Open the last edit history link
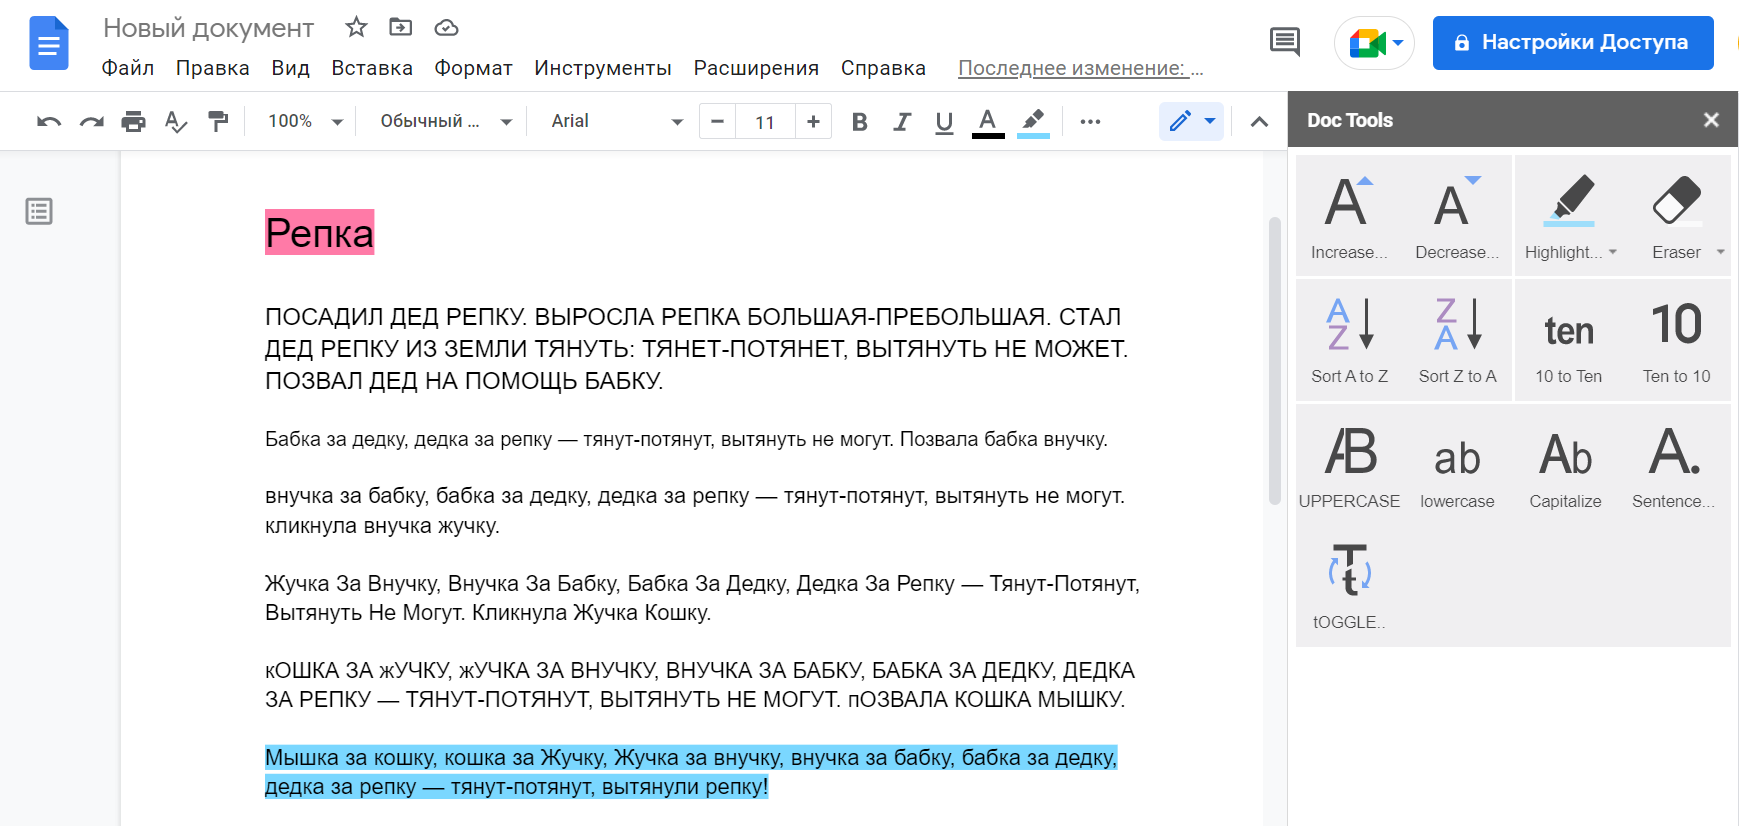1739x826 pixels. pos(1081,68)
